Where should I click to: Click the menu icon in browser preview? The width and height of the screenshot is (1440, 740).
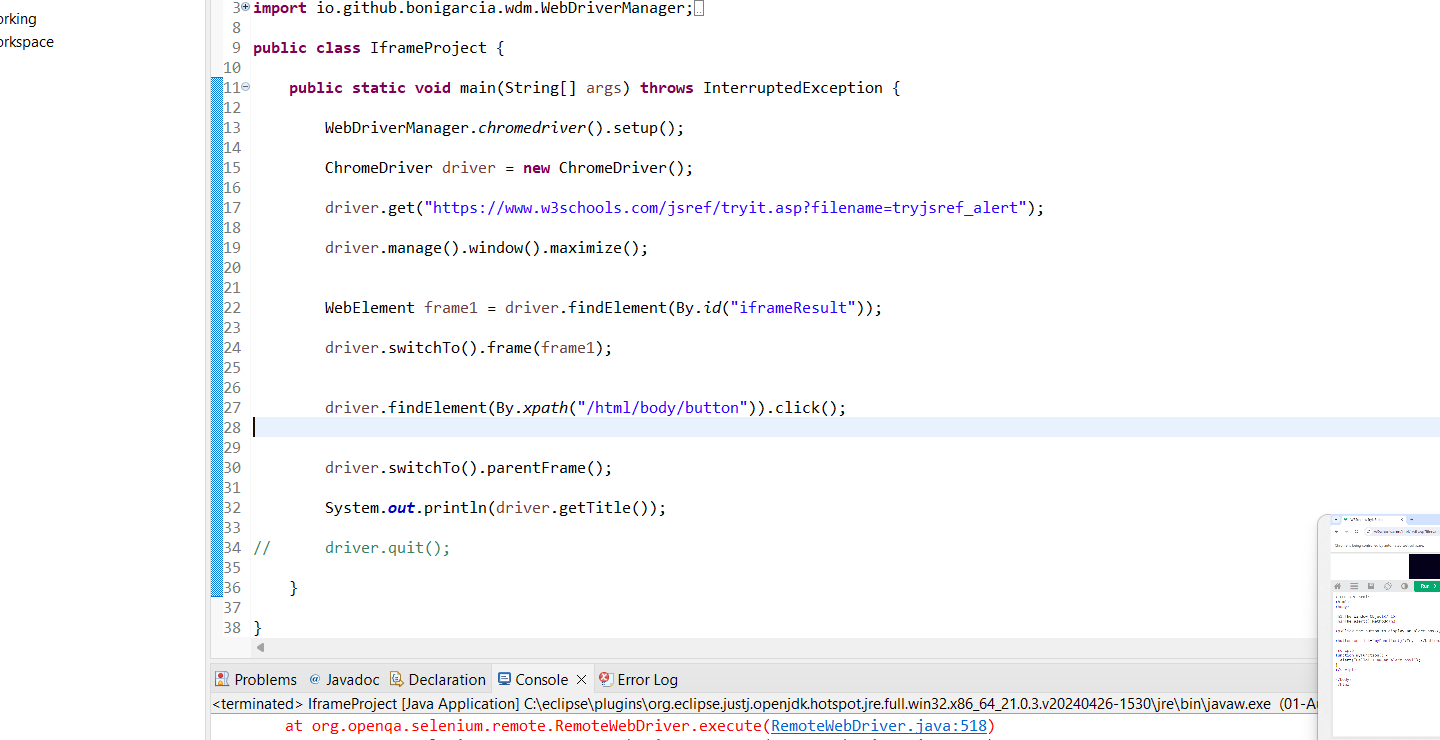[1354, 586]
